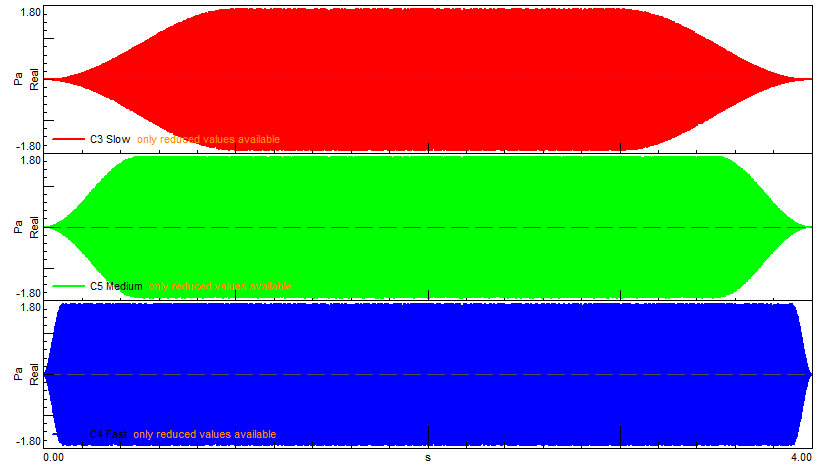Click the C4 Fast reduced values warning

pyautogui.click(x=204, y=434)
